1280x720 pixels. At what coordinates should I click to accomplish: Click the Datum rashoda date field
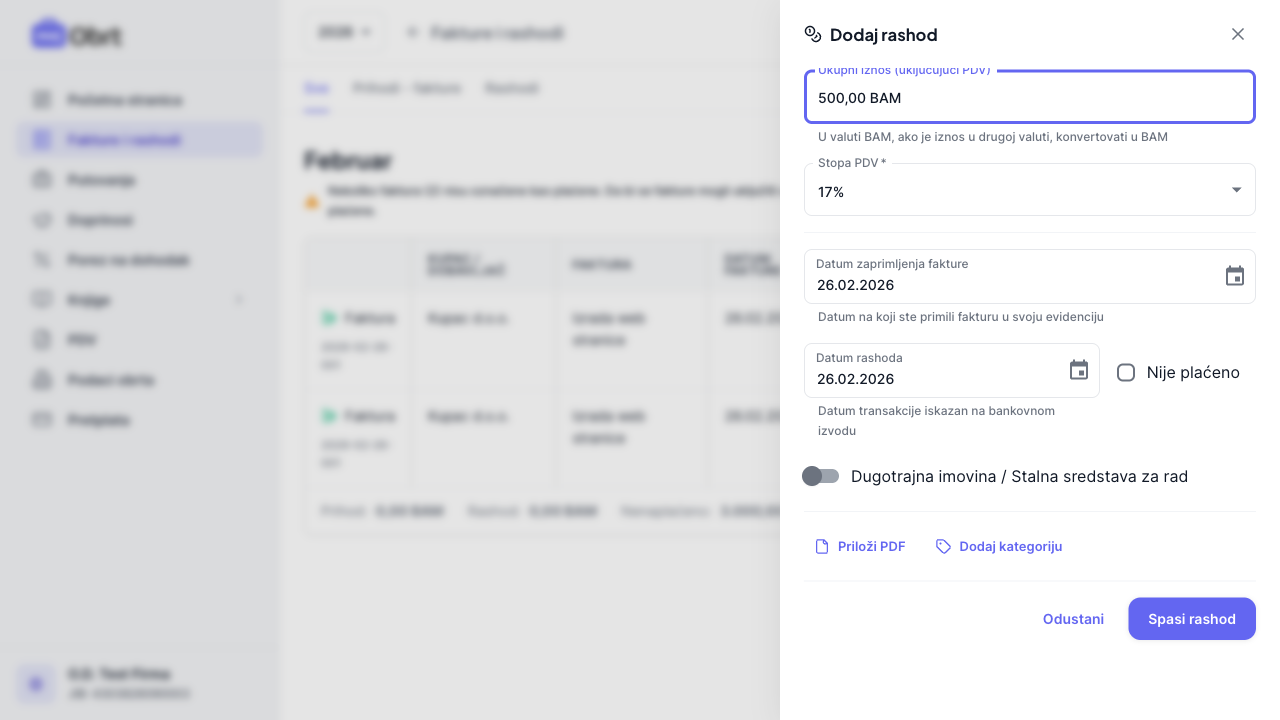click(x=935, y=379)
